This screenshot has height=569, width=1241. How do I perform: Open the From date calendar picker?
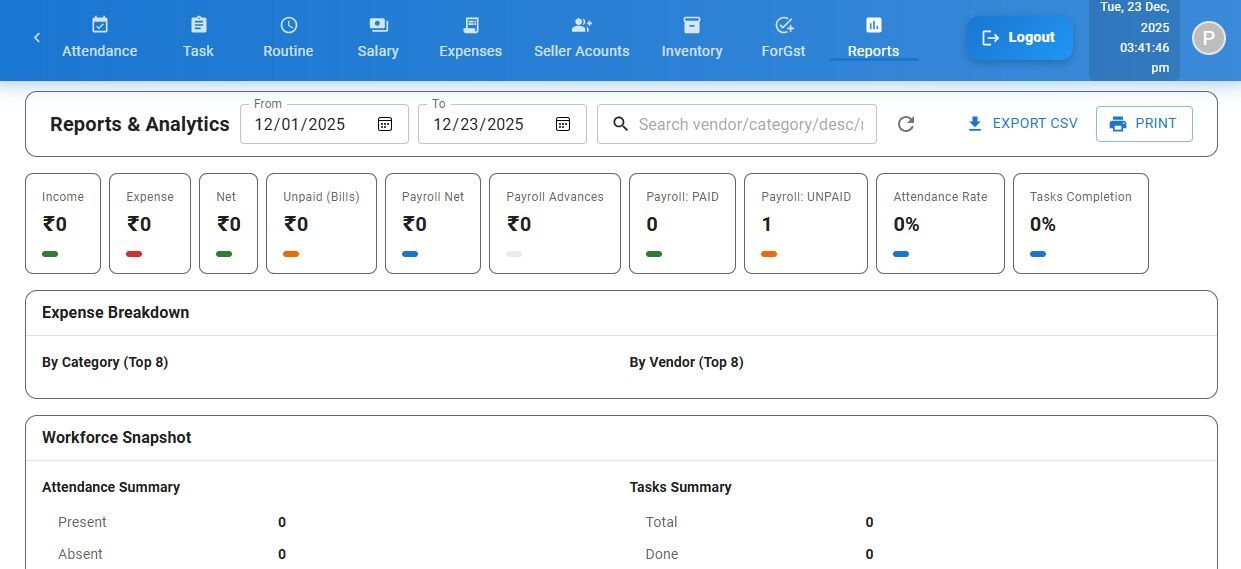point(385,124)
